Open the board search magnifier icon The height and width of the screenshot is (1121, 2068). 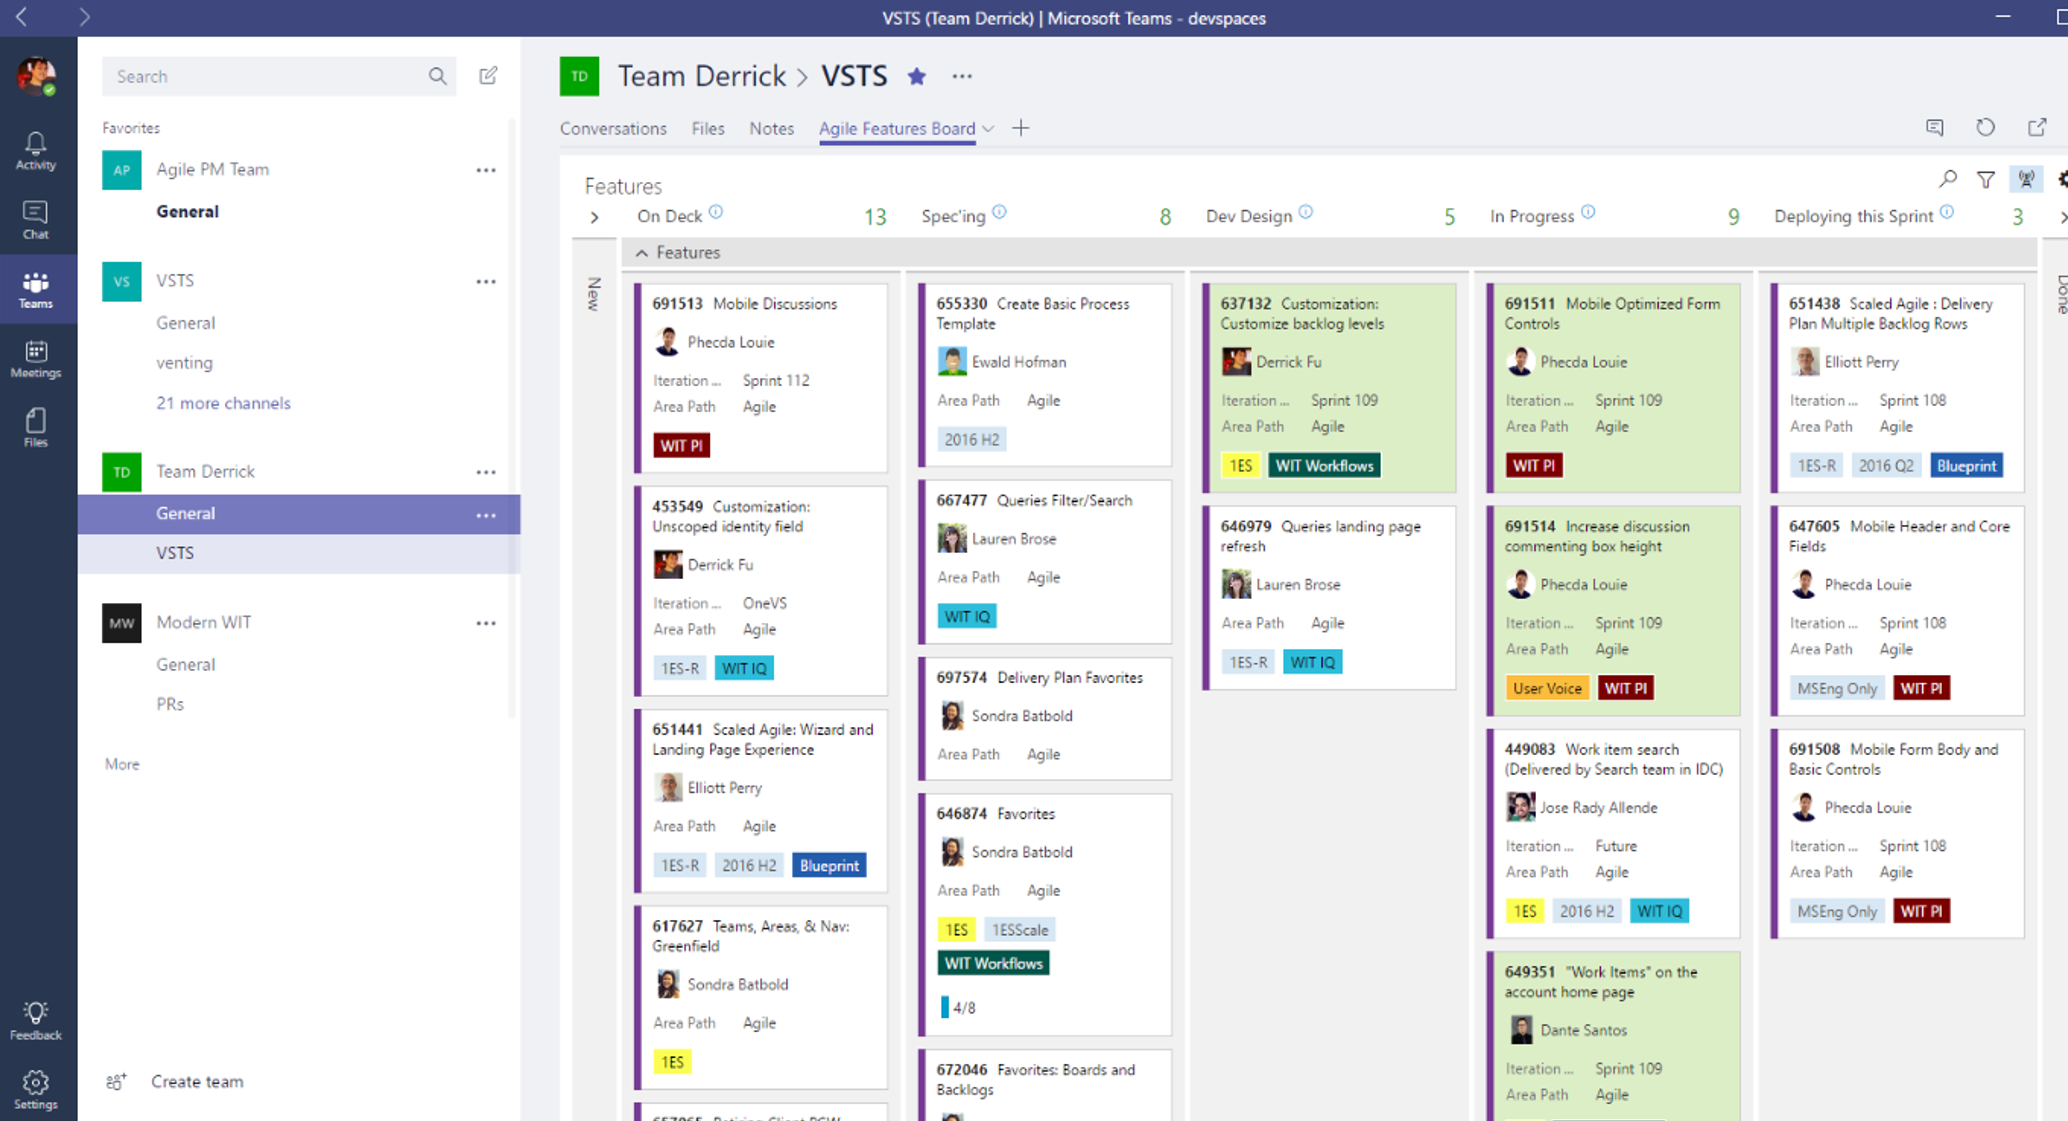point(1948,179)
